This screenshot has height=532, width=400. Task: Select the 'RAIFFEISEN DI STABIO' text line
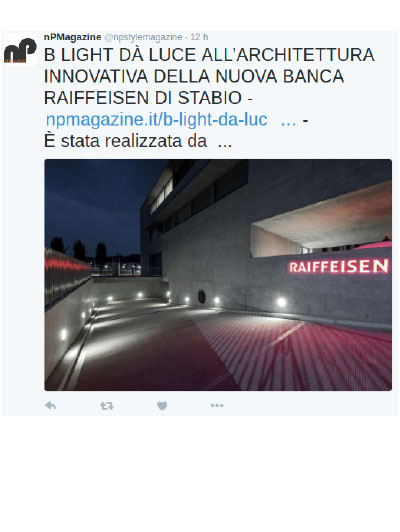(x=143, y=98)
